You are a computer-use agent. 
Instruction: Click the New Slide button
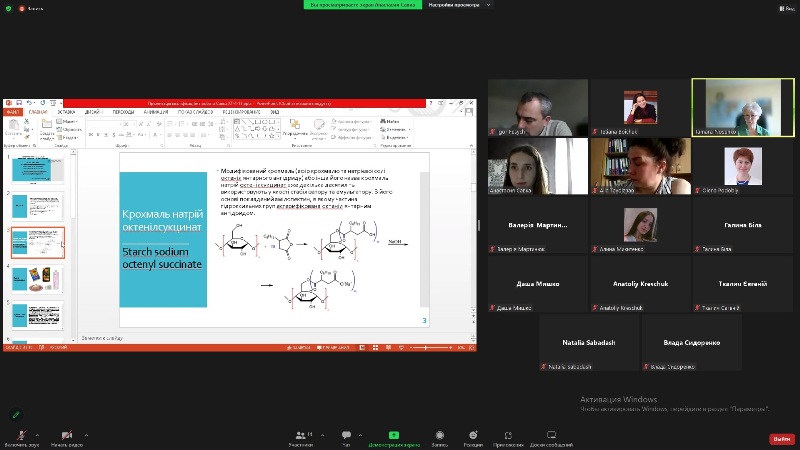point(47,130)
